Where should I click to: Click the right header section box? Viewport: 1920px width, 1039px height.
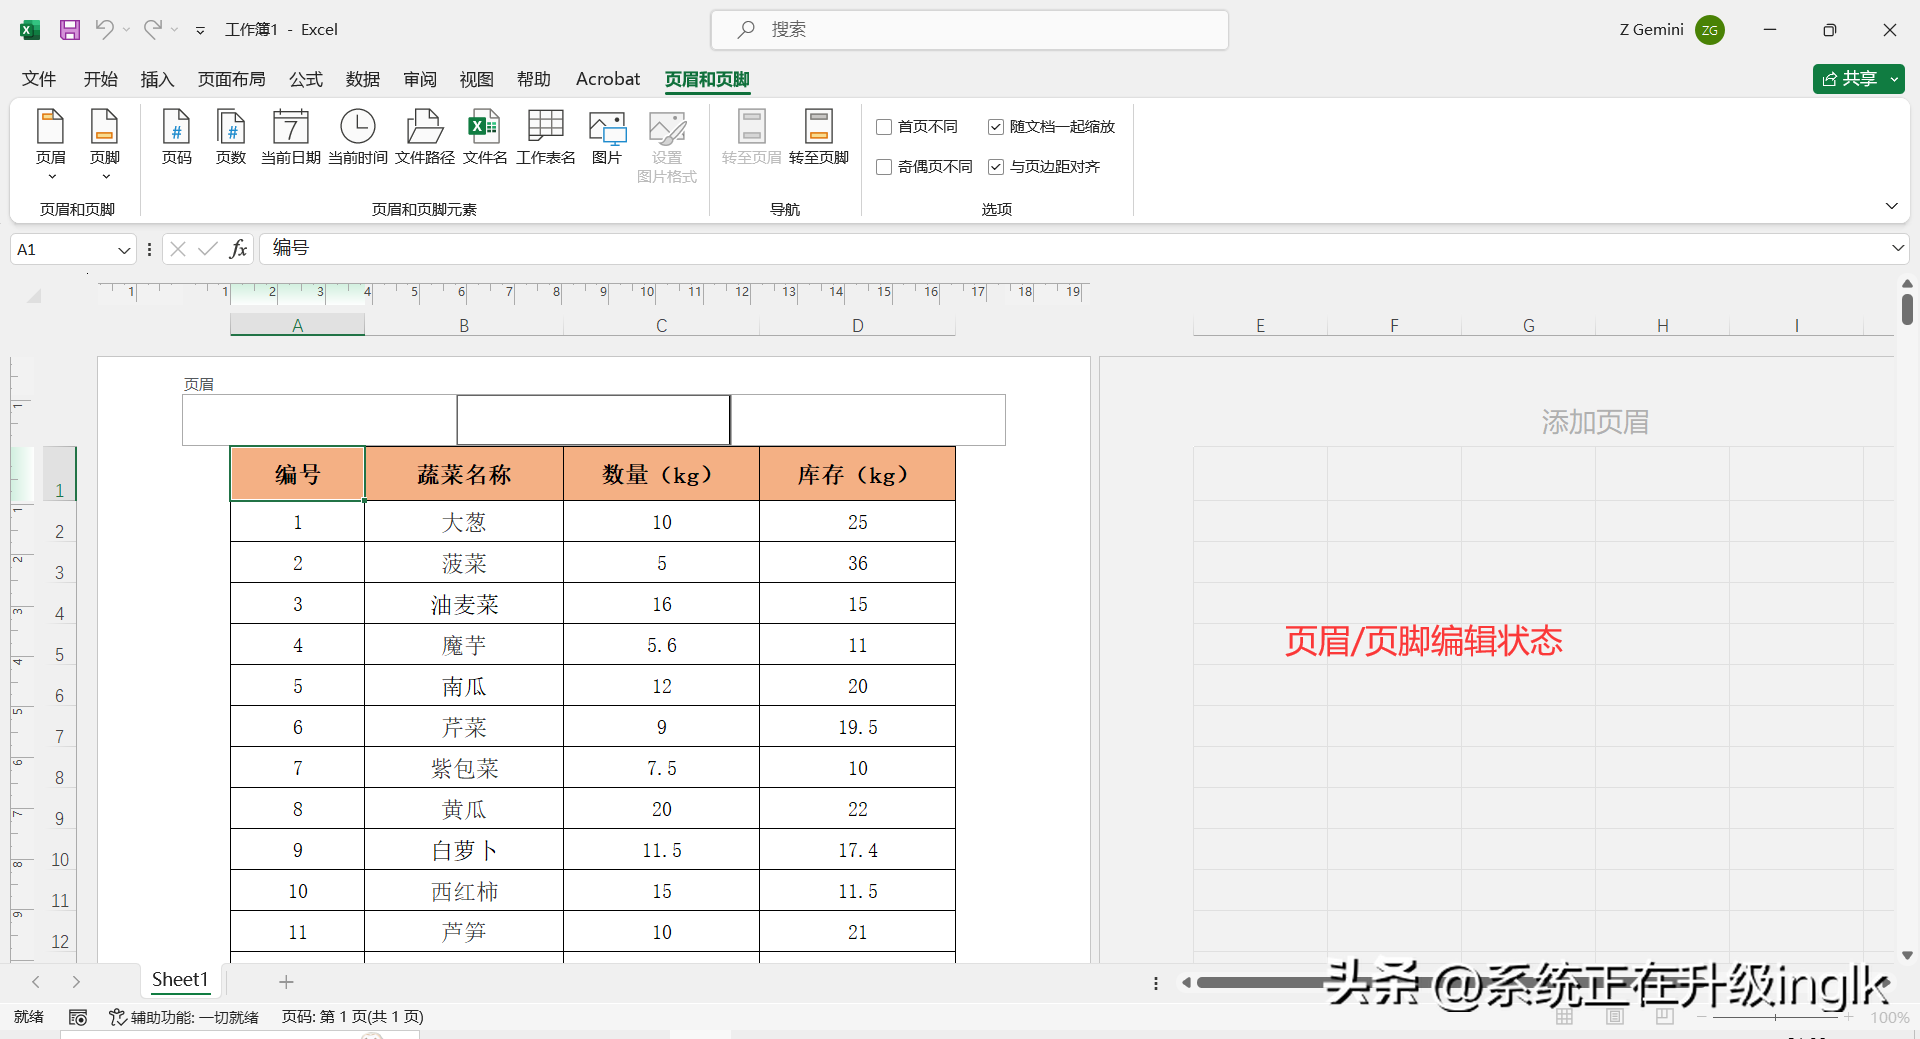[868, 420]
